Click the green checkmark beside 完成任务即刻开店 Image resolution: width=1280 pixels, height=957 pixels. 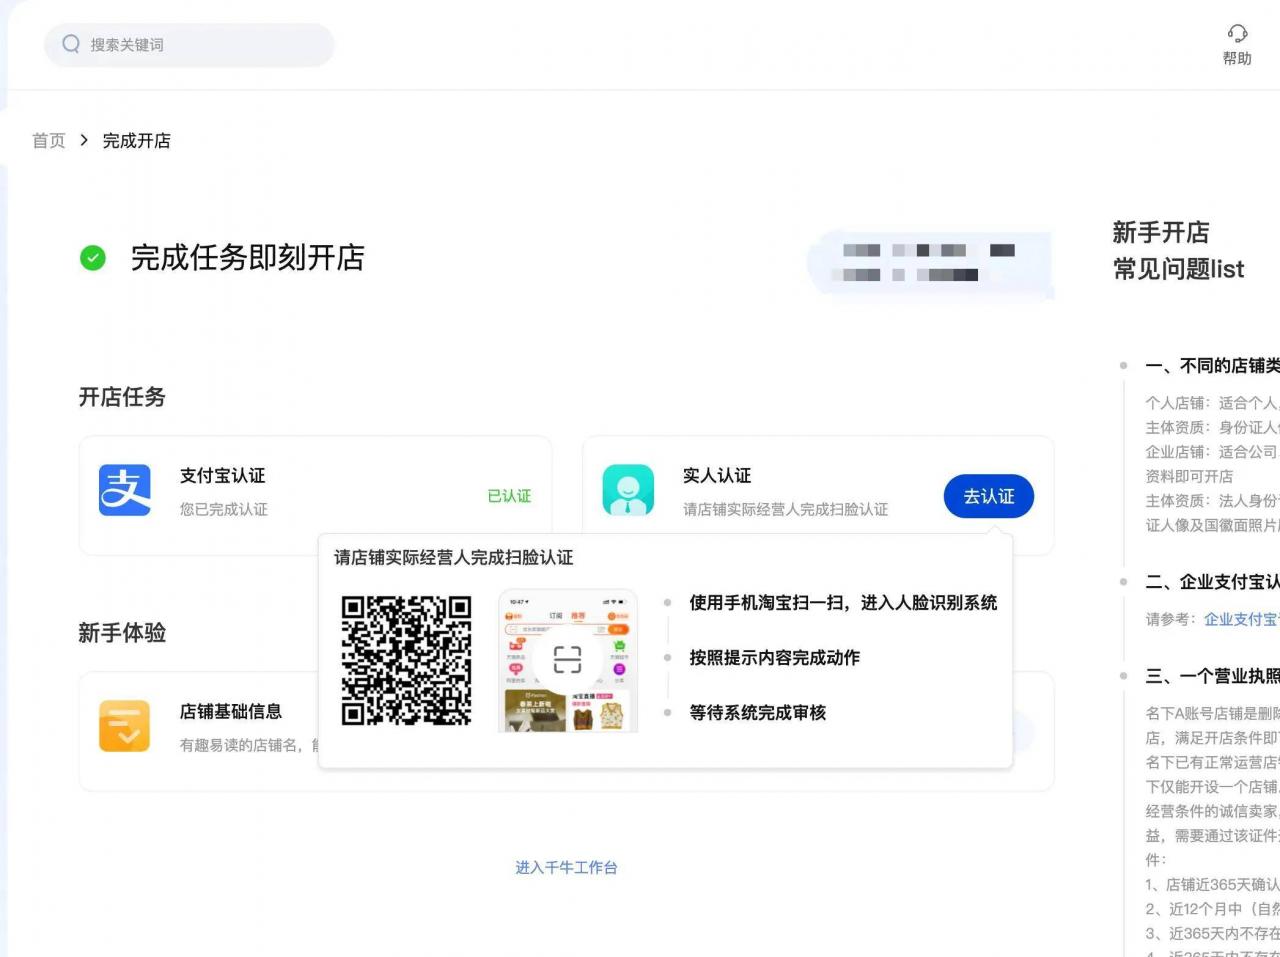click(x=92, y=258)
